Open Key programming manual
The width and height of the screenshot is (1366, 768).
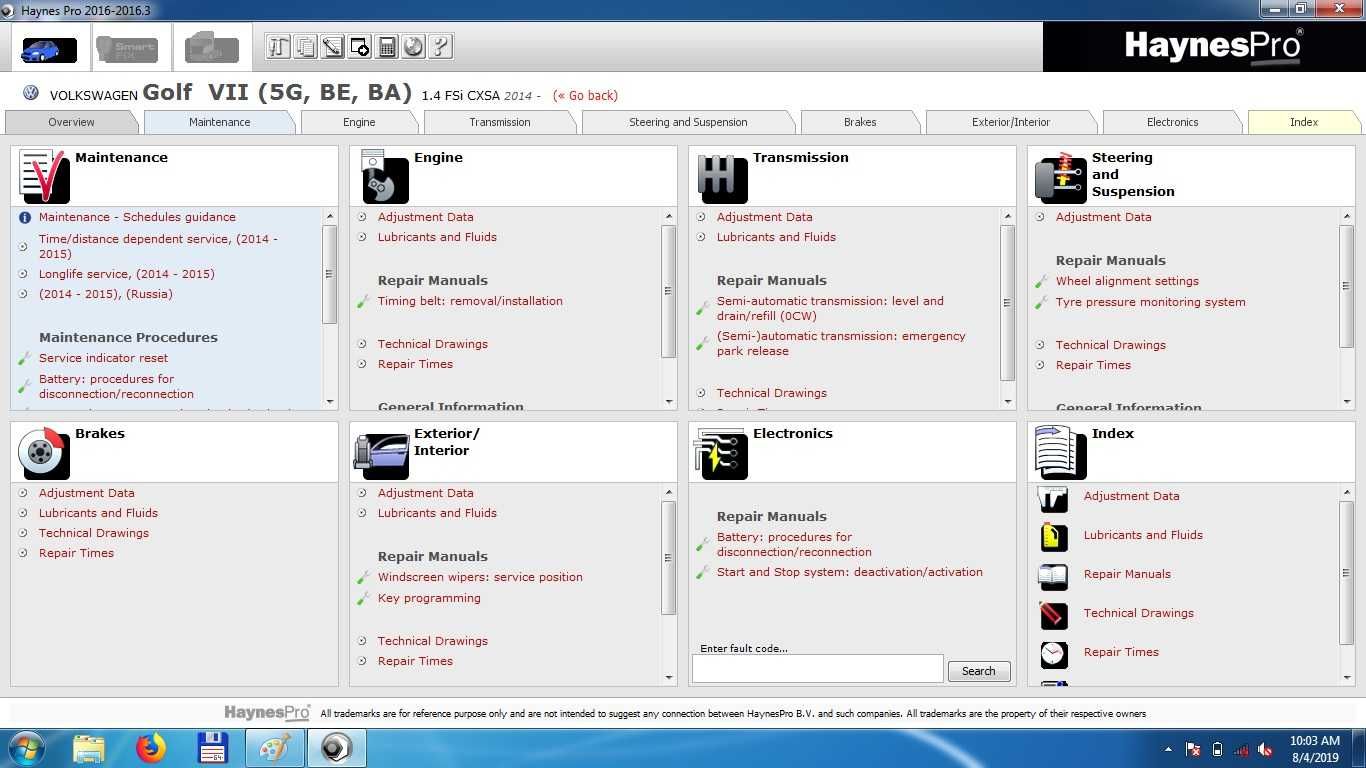coord(429,598)
